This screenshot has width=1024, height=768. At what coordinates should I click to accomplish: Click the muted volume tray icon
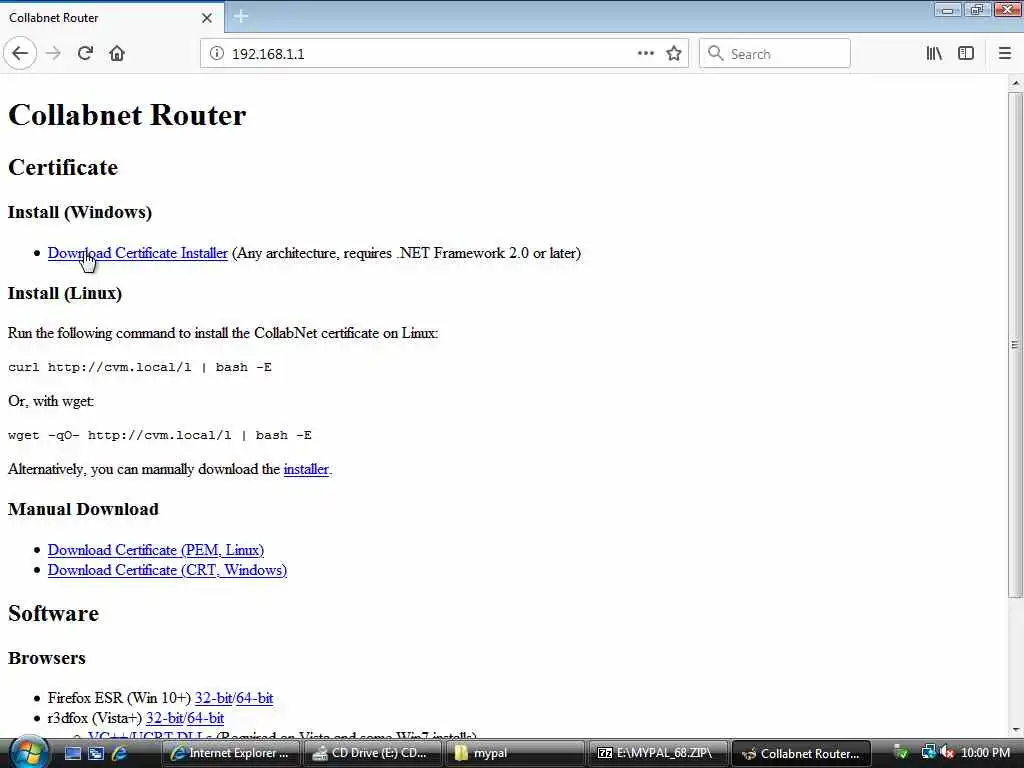point(947,753)
